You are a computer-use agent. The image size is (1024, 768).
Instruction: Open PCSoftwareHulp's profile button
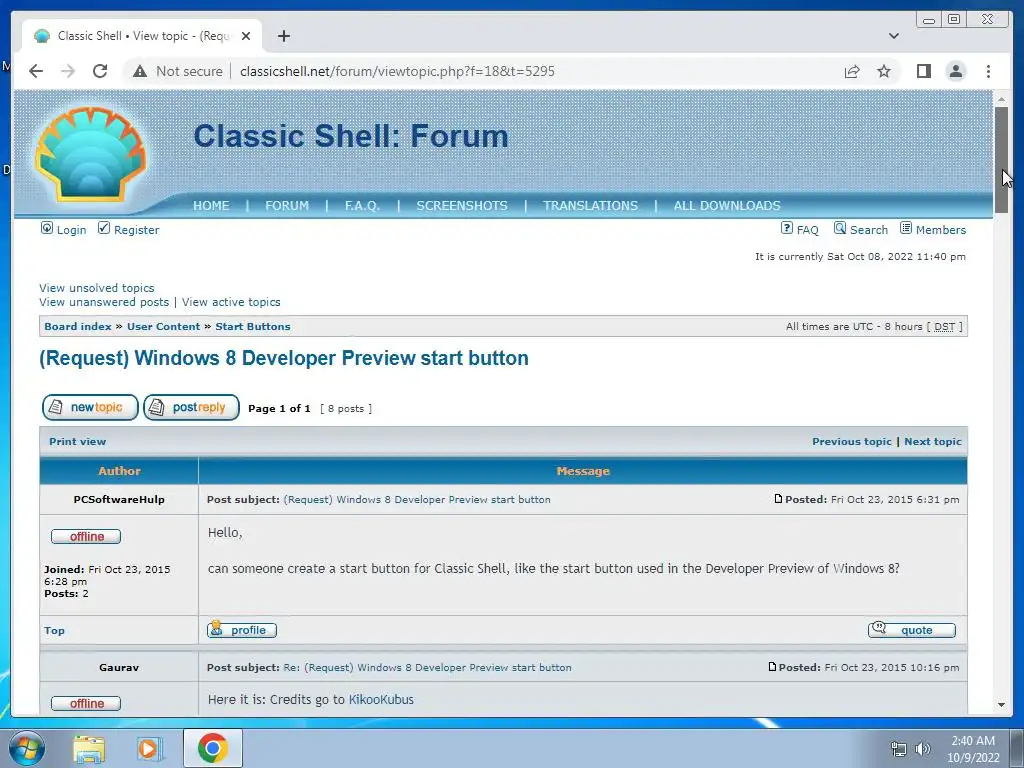pos(242,630)
